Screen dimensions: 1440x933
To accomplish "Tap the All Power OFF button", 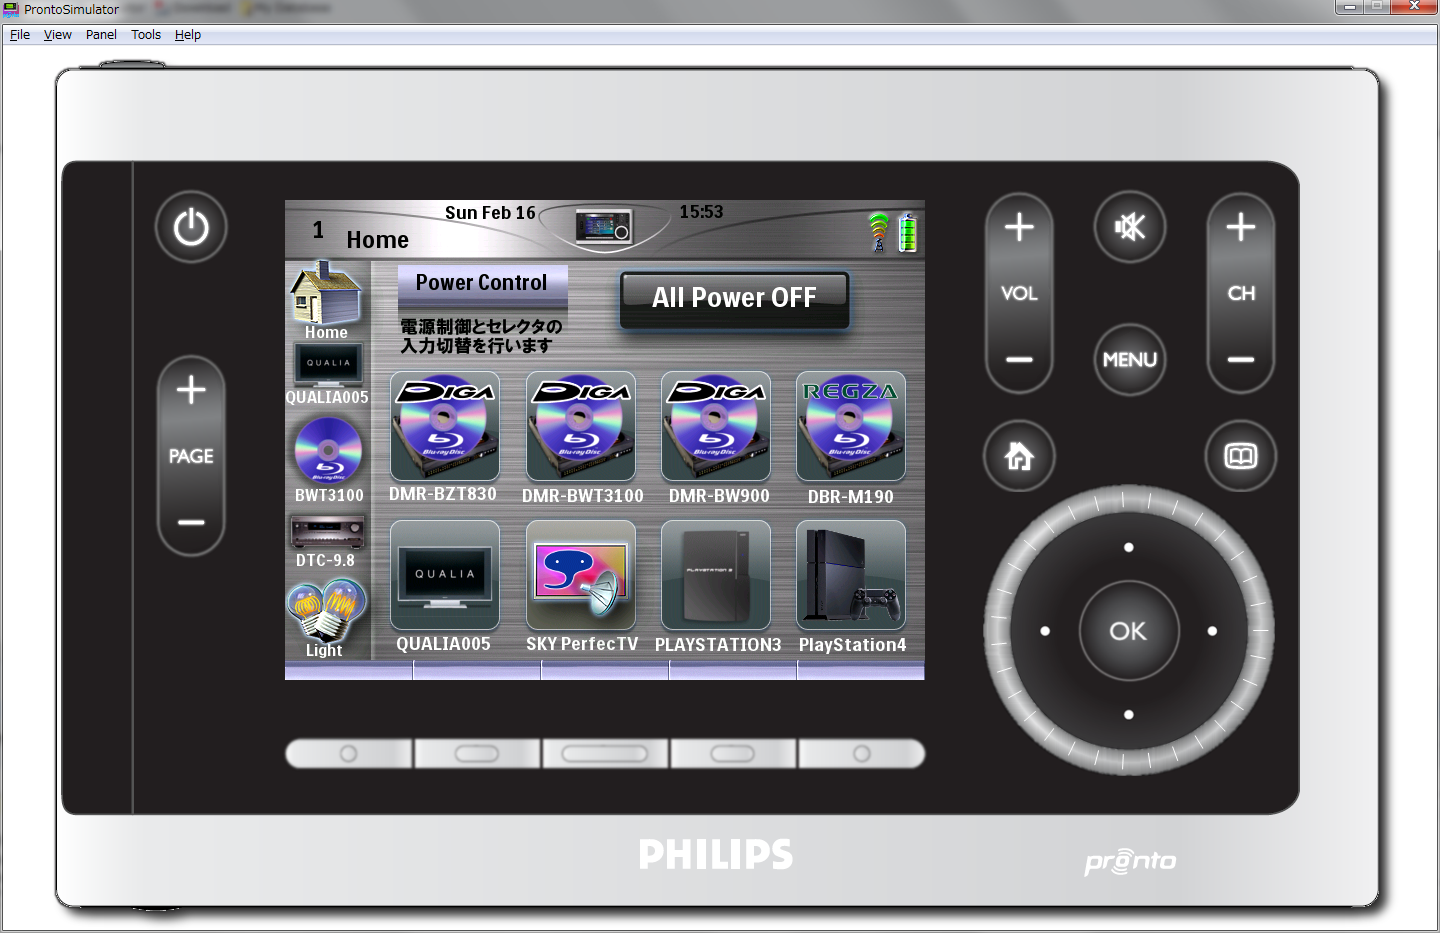I will [x=734, y=298].
